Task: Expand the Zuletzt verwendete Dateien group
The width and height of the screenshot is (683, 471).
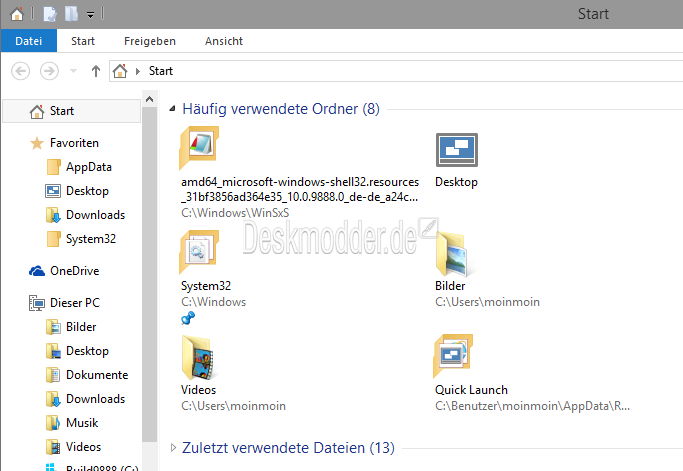Action: click(x=173, y=447)
